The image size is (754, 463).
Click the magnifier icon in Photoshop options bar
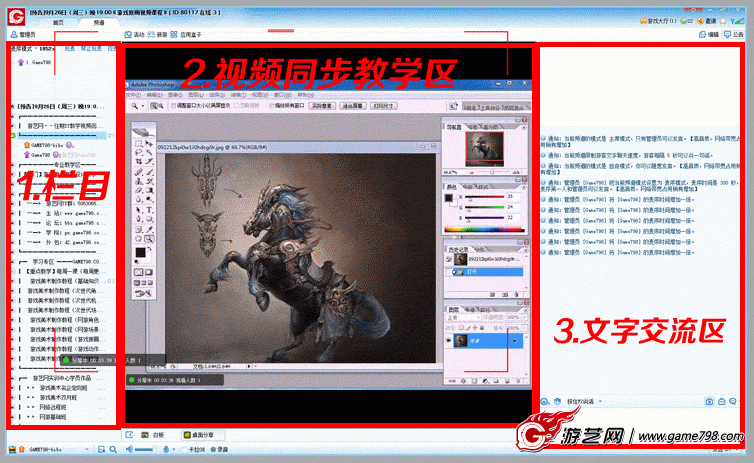click(135, 106)
